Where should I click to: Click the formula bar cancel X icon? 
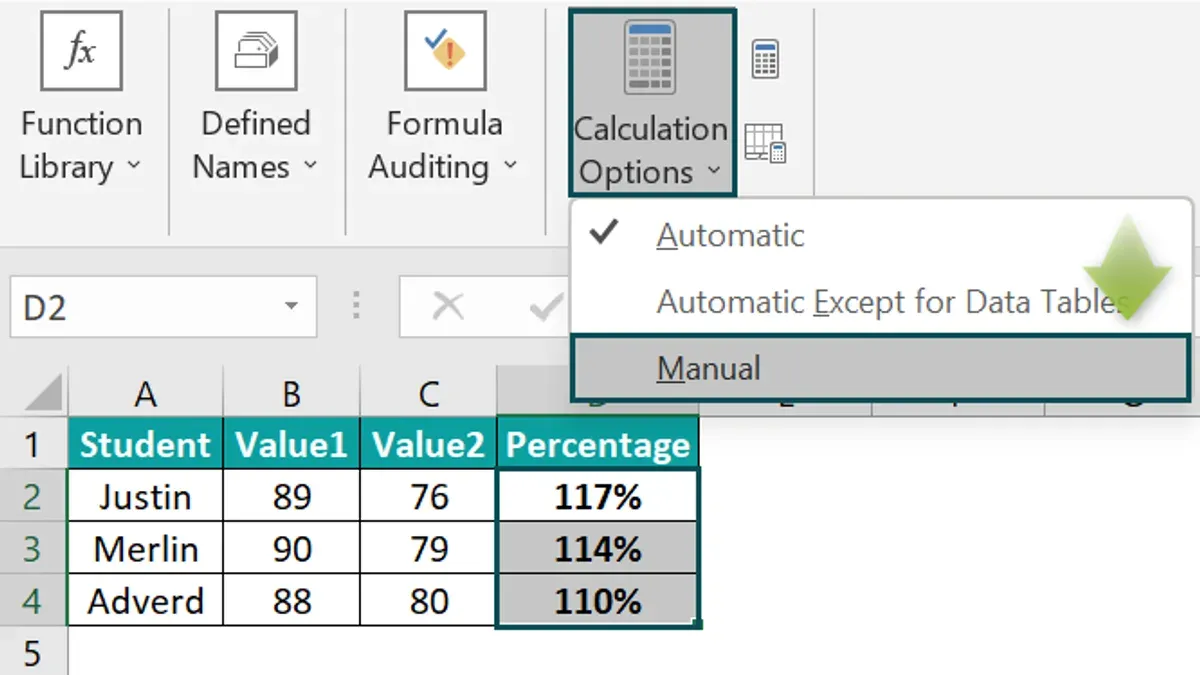coord(447,307)
